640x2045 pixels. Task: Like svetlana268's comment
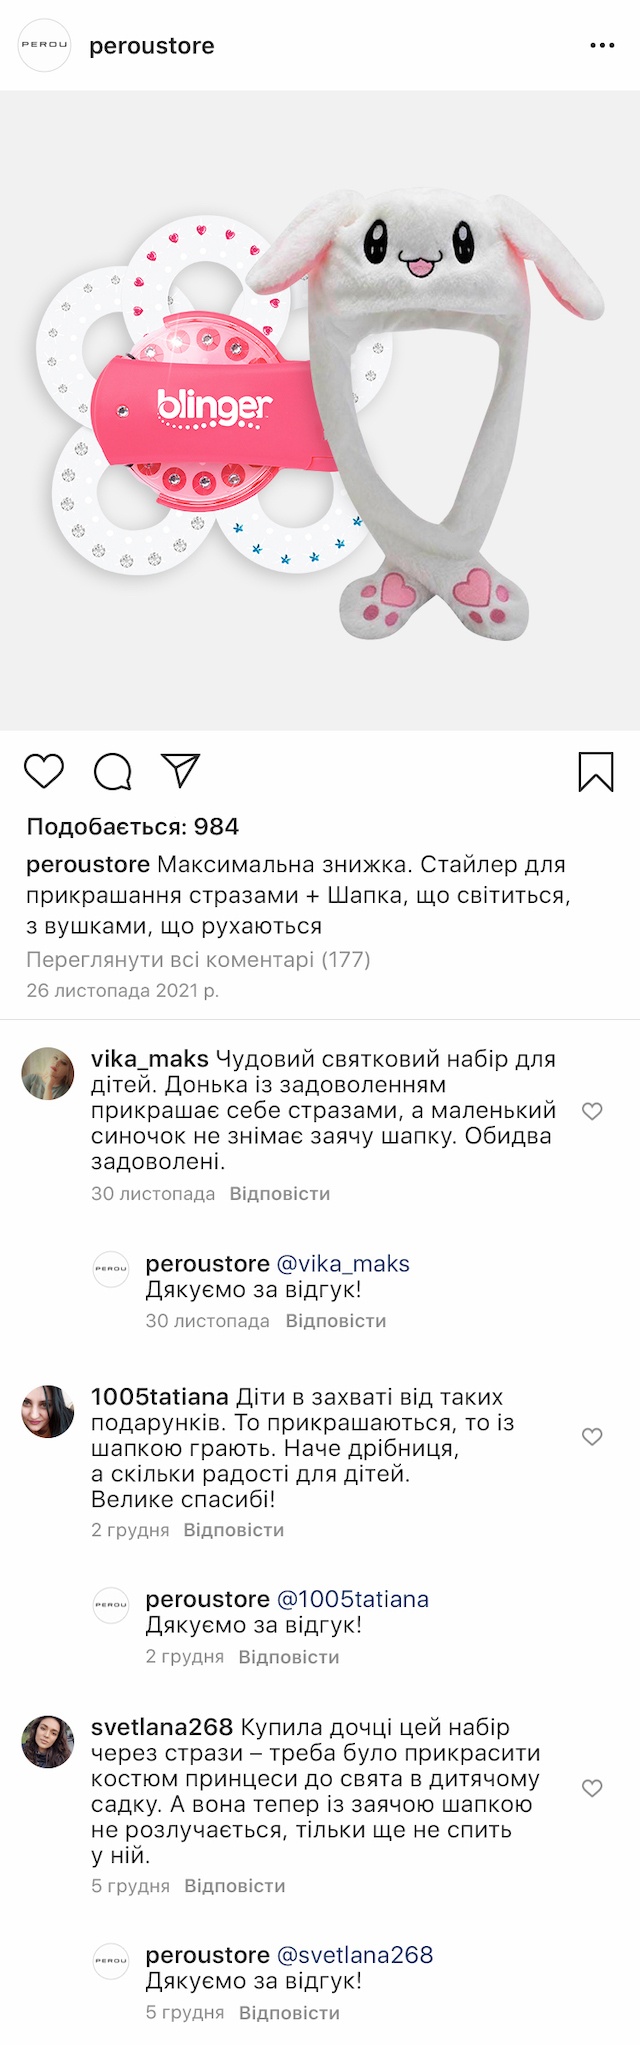(592, 1788)
